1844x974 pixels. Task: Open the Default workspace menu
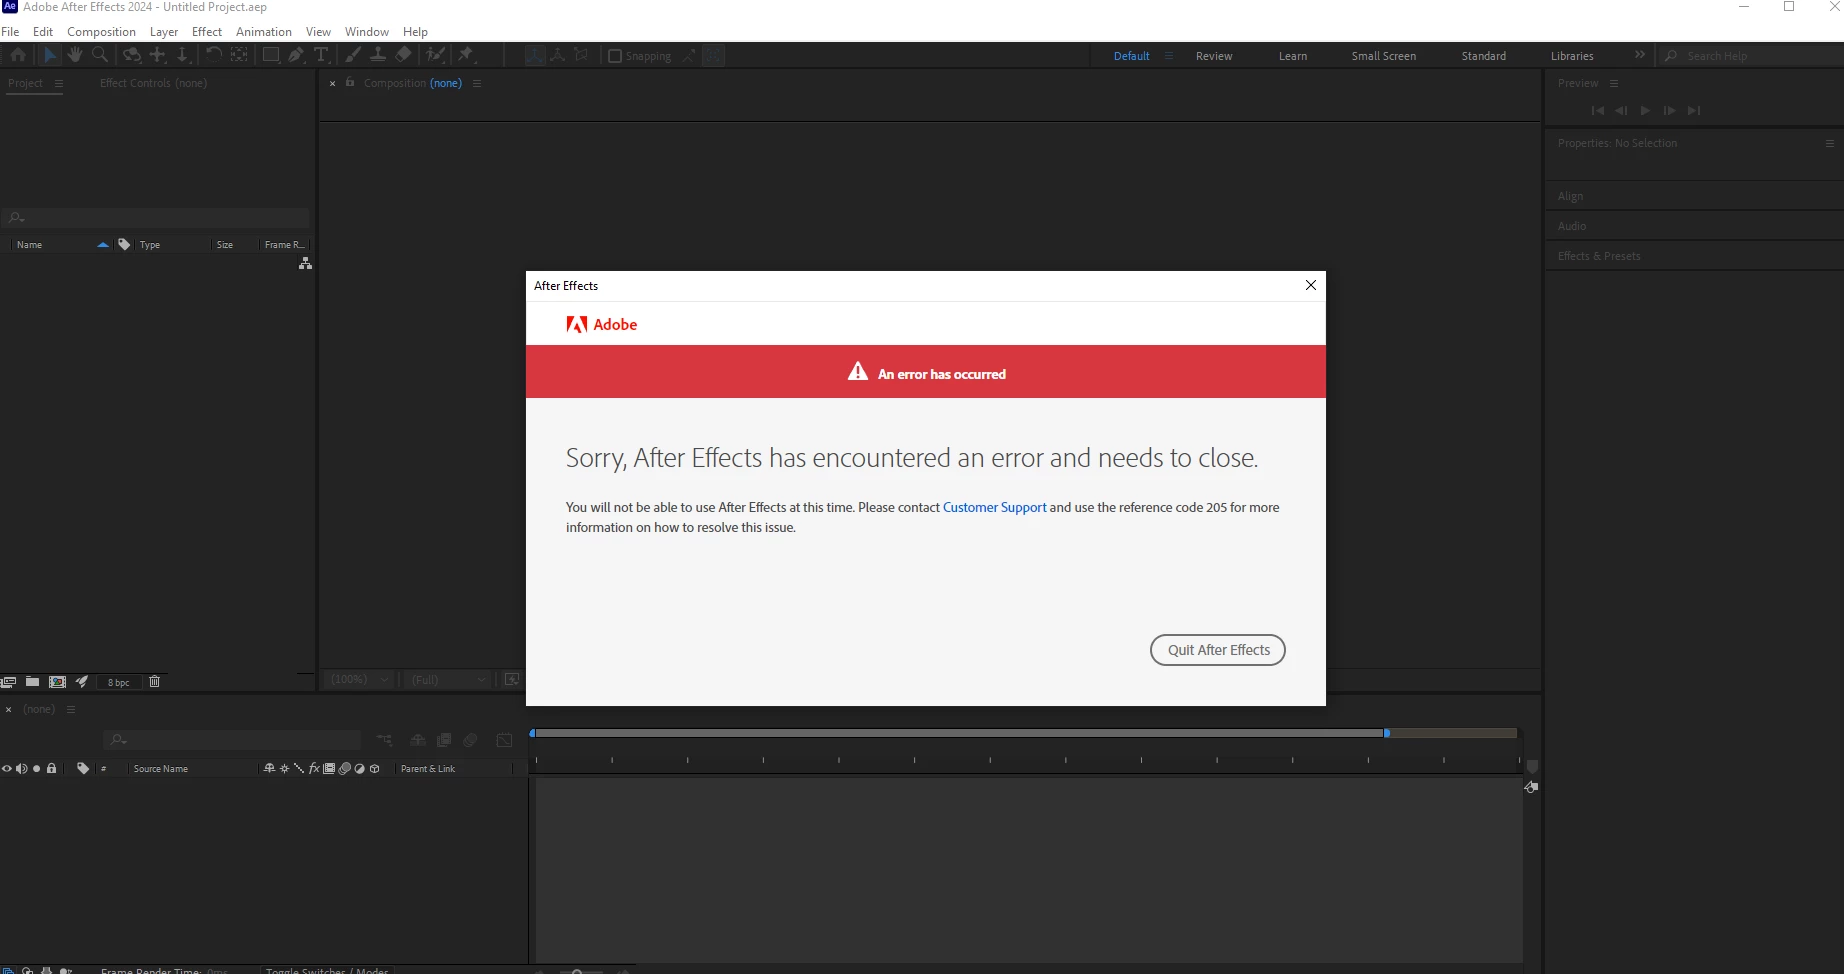click(1169, 56)
